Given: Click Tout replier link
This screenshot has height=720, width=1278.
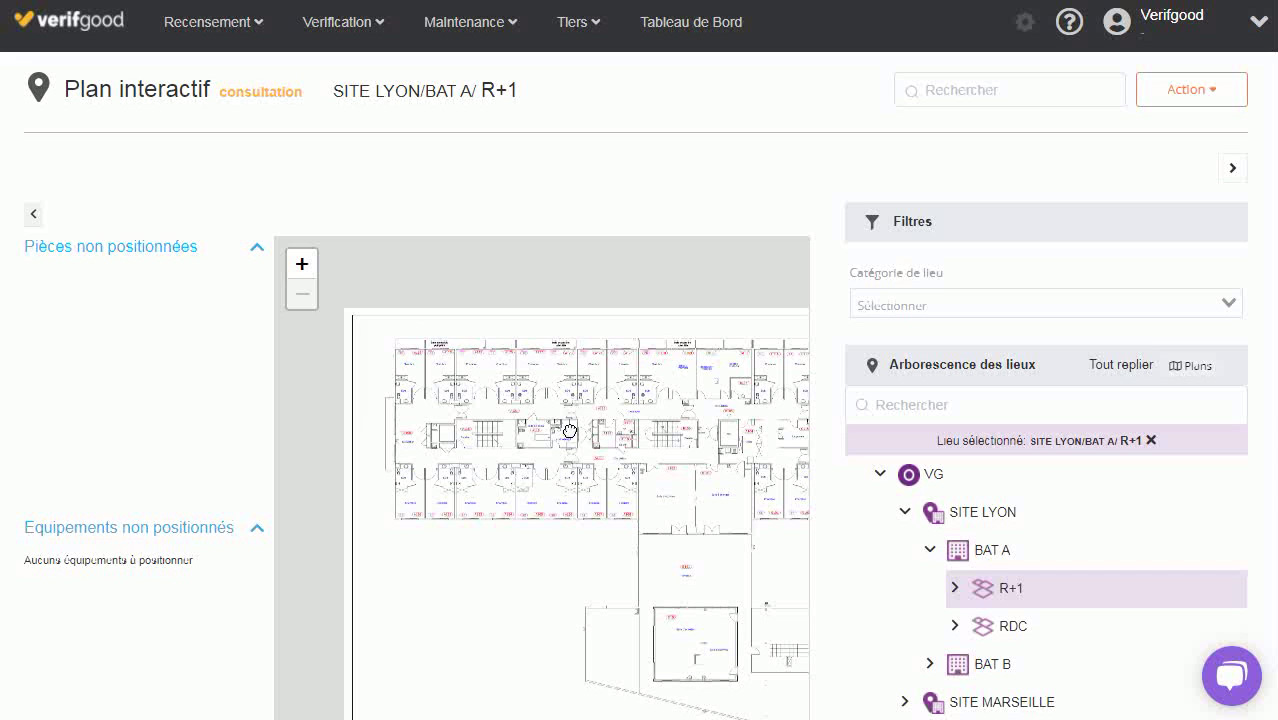Looking at the screenshot, I should pos(1120,365).
